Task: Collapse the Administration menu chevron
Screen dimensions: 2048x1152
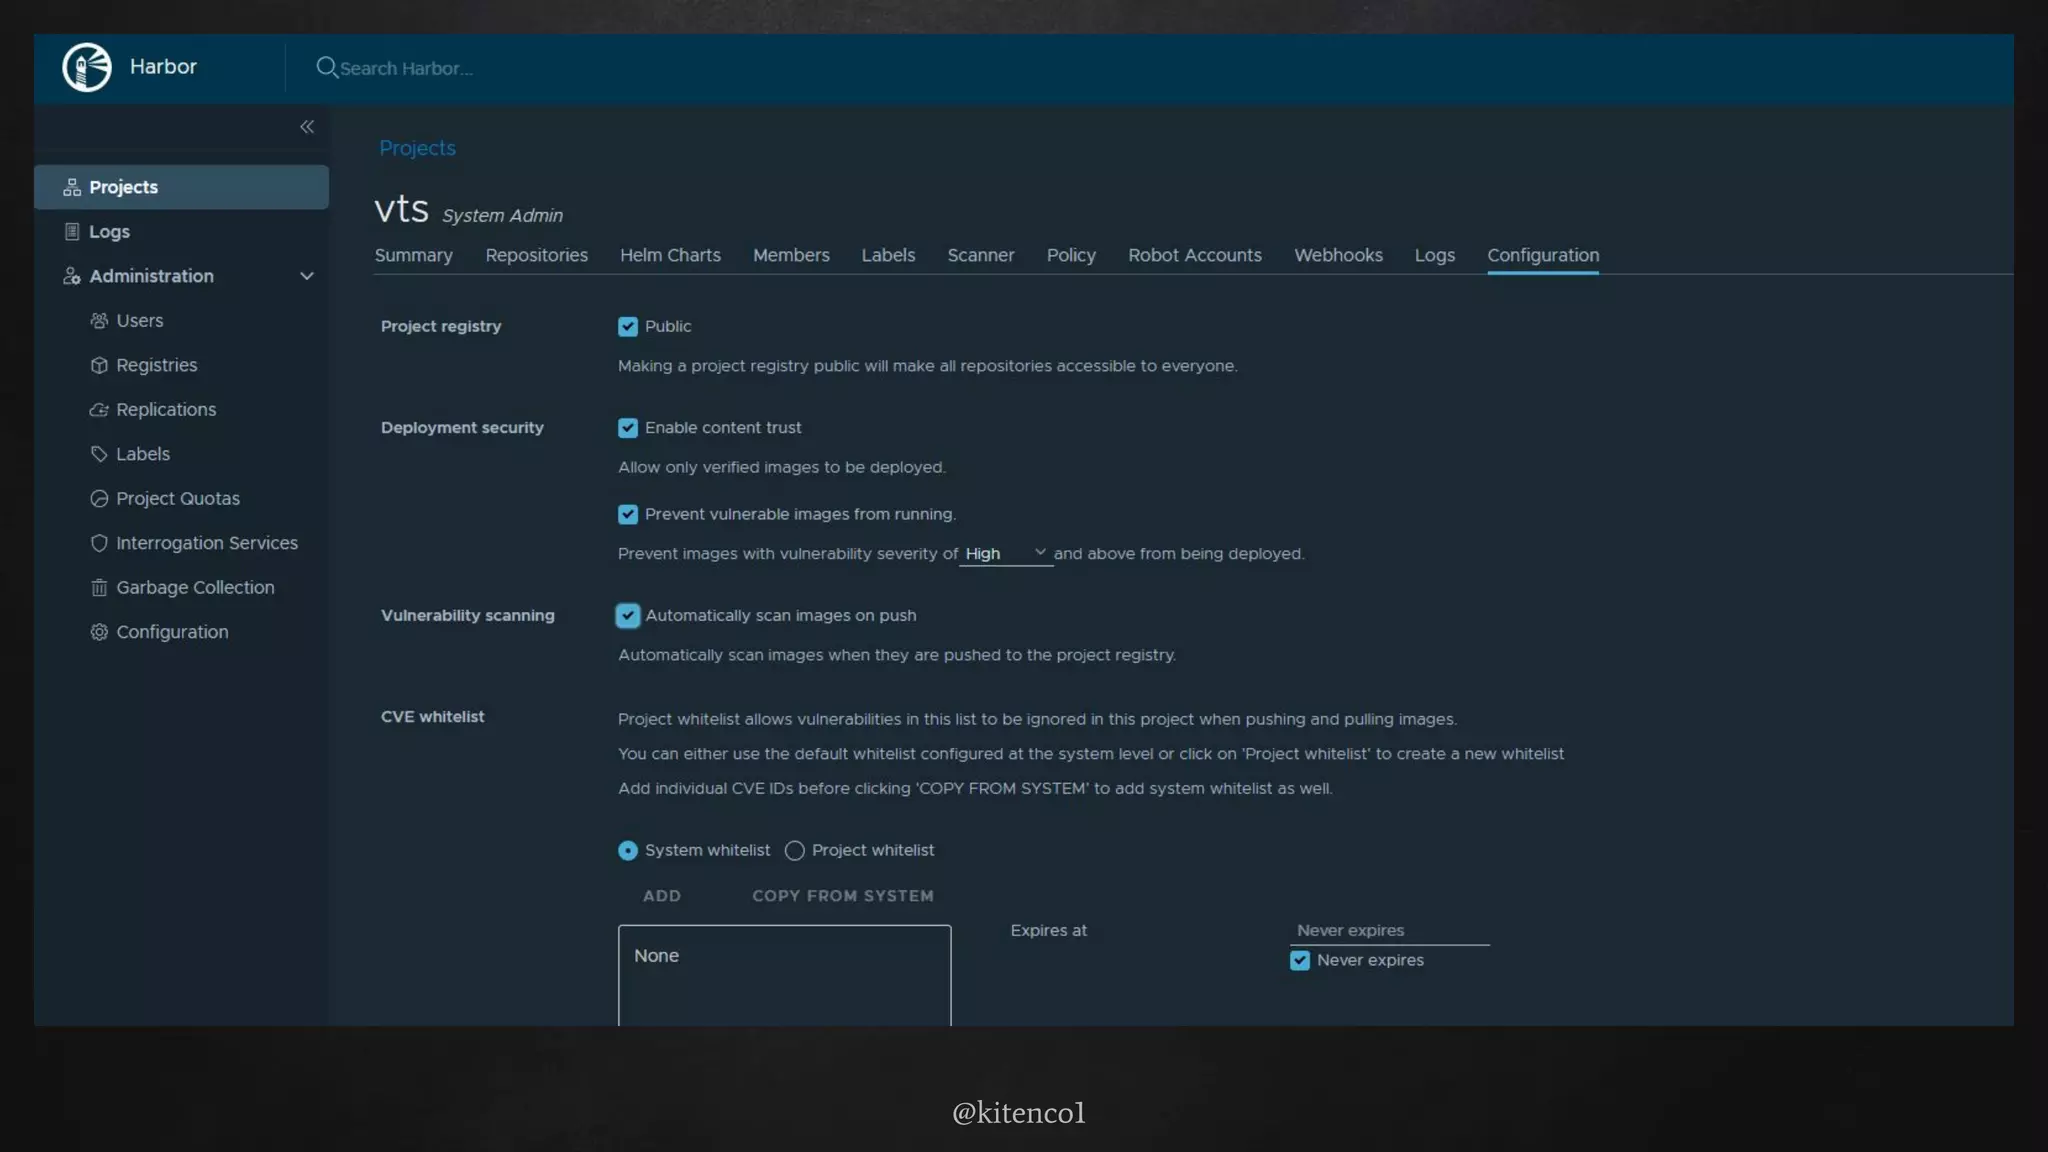Action: 307,276
